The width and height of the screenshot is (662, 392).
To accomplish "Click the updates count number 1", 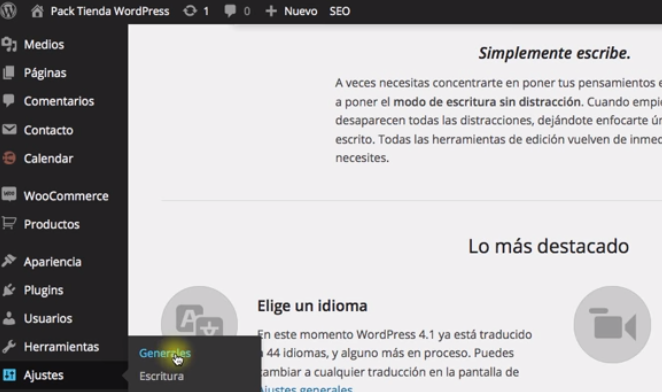I will coord(206,11).
